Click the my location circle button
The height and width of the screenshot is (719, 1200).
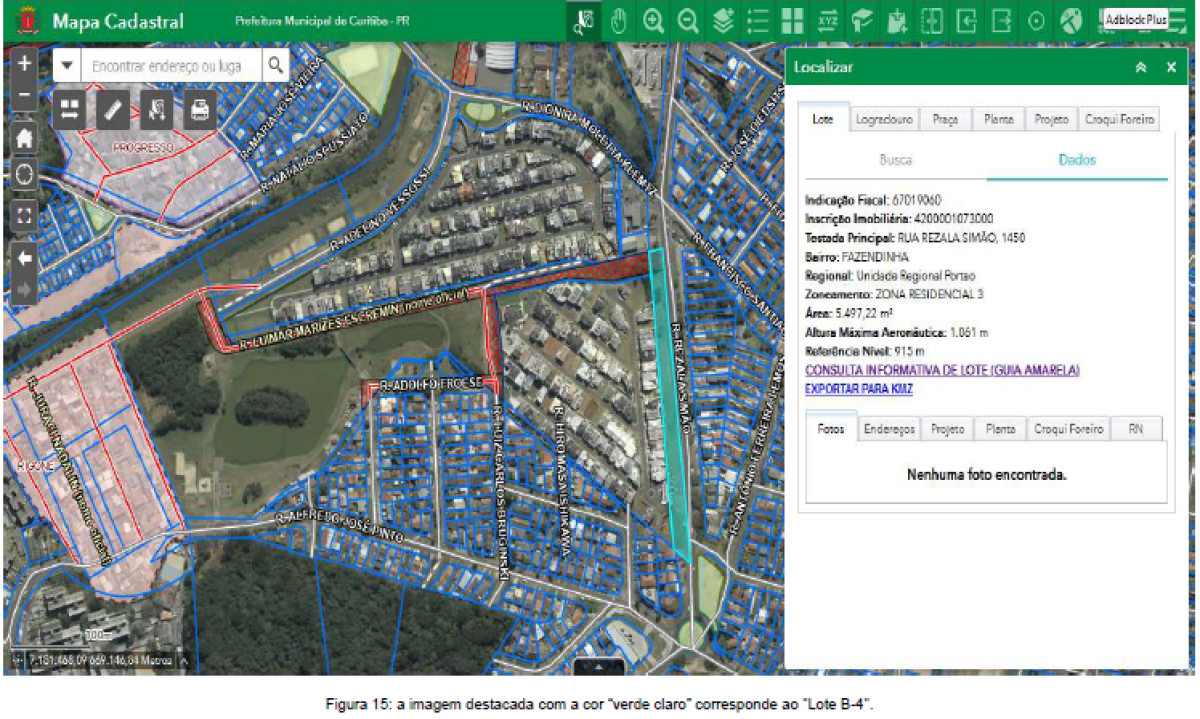click(x=25, y=174)
